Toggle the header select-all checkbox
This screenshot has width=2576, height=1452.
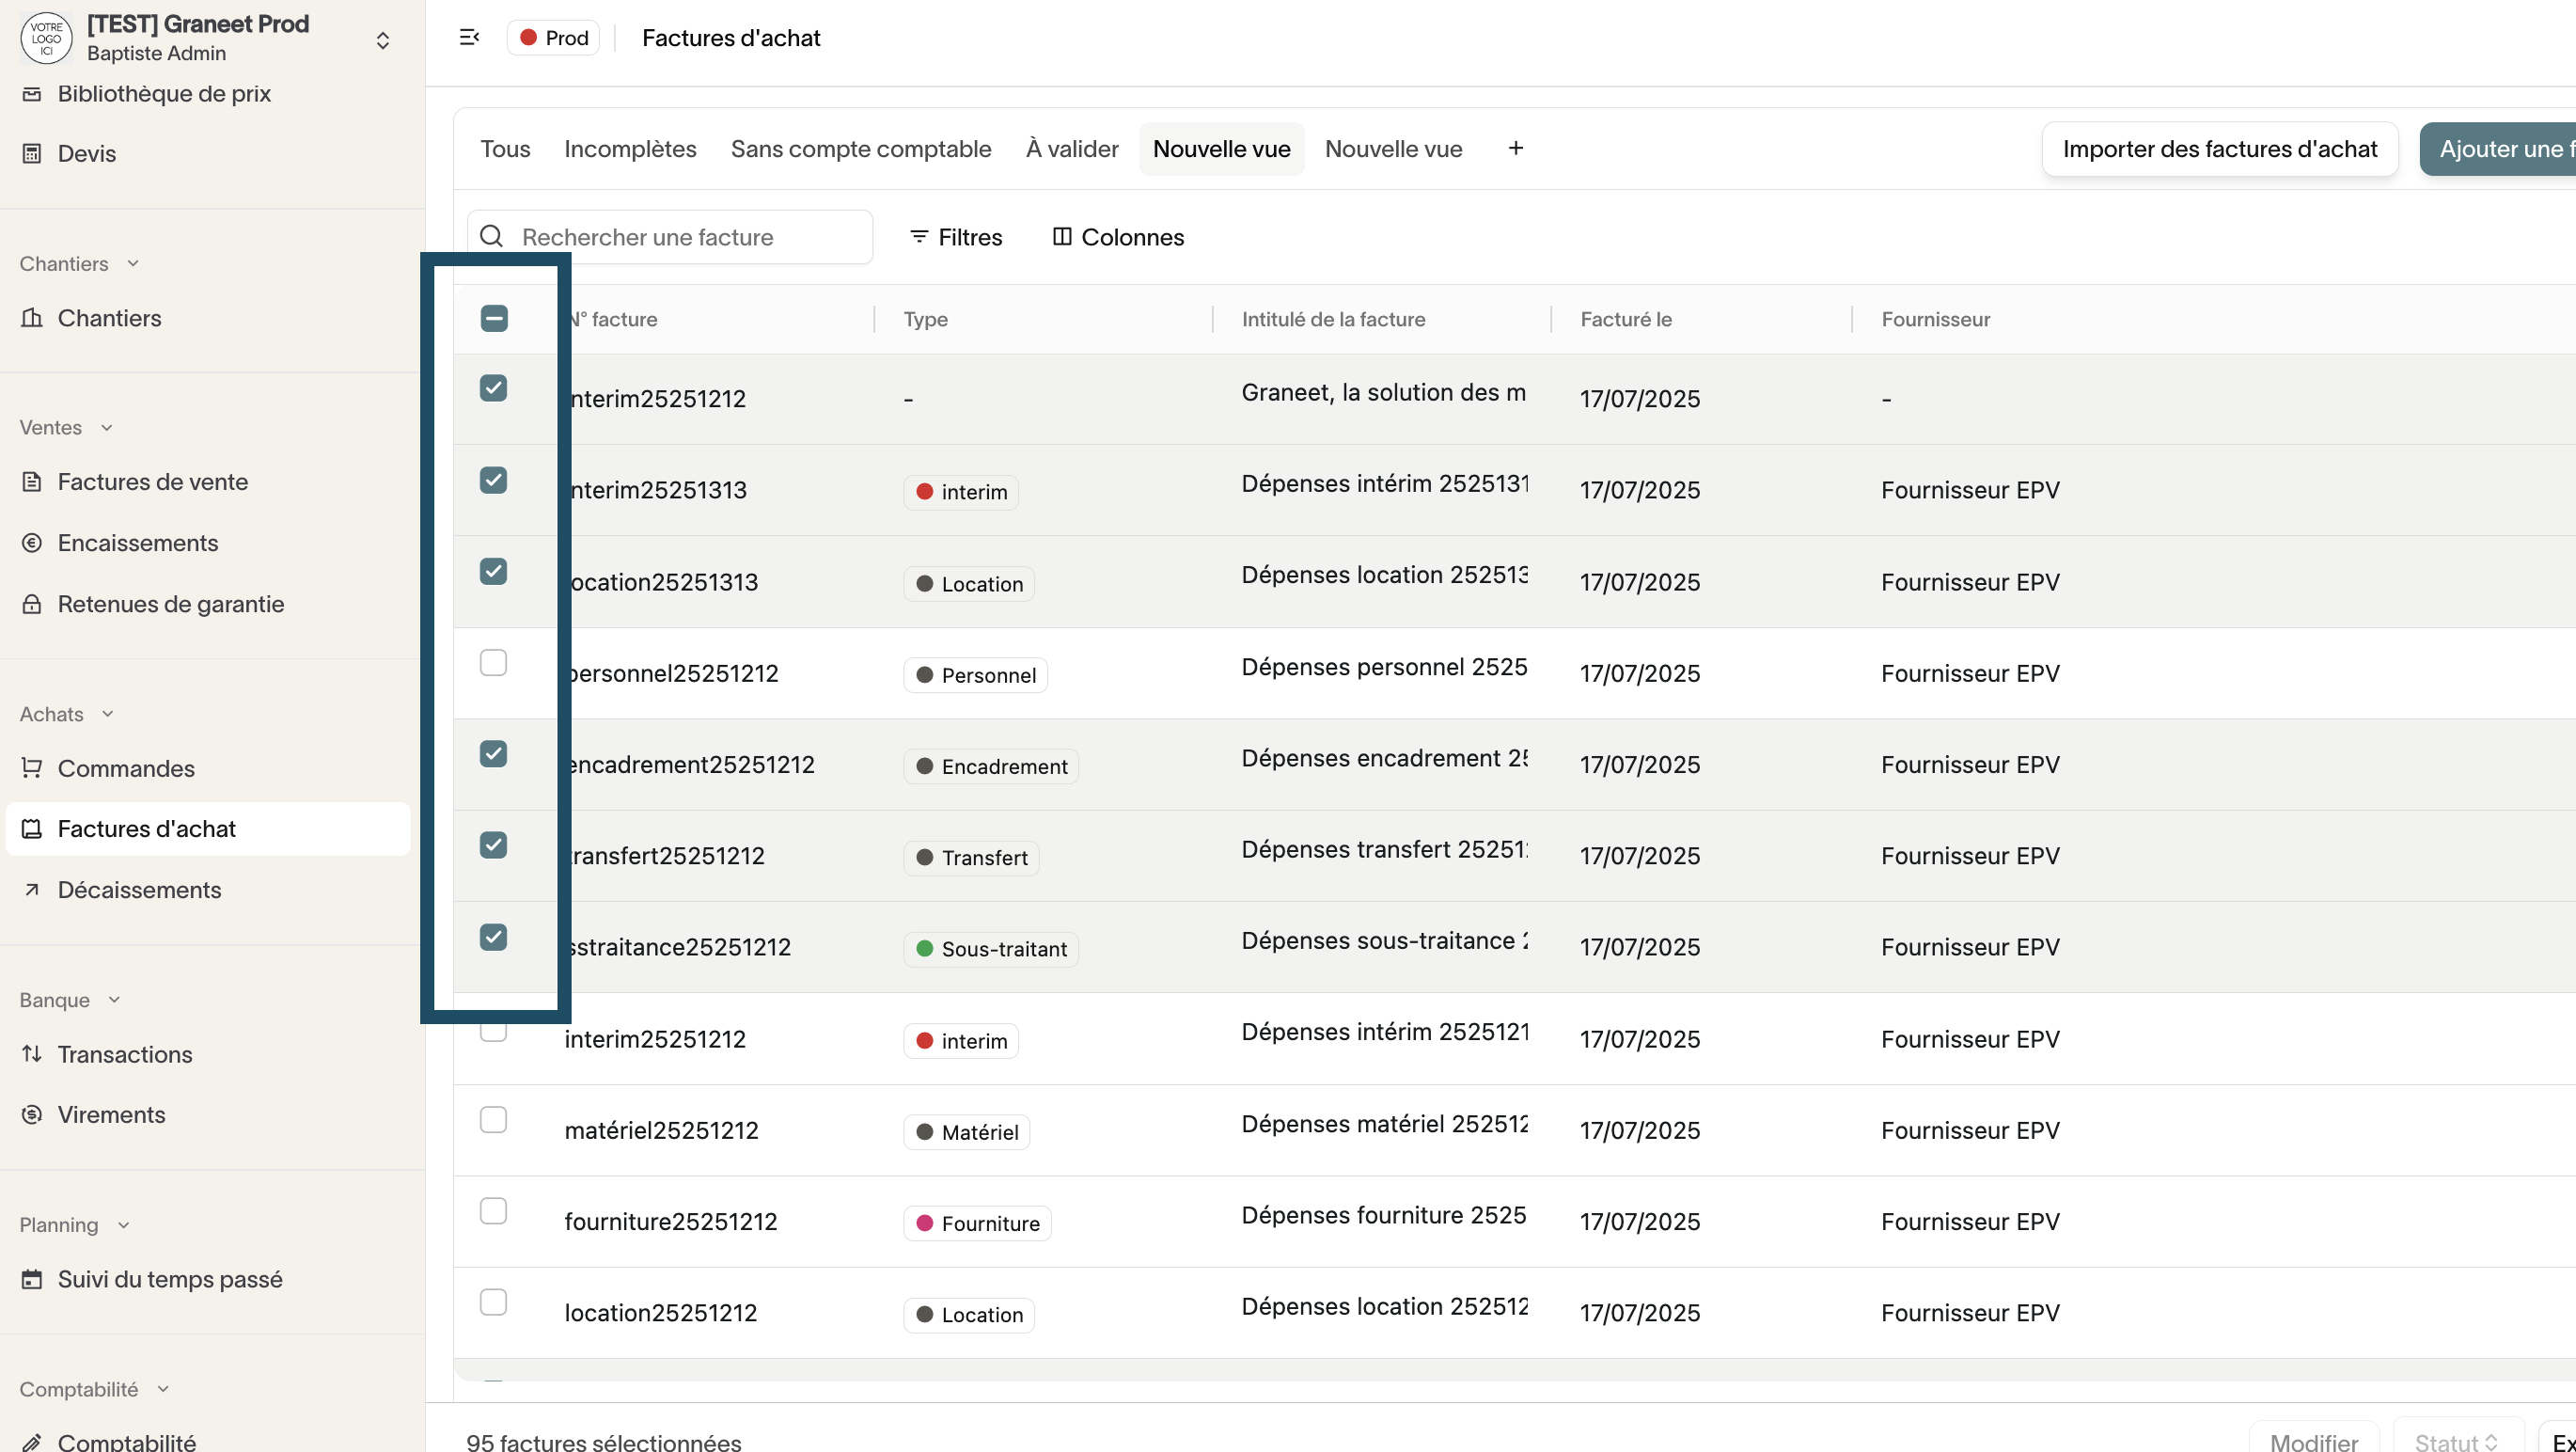coord(493,319)
